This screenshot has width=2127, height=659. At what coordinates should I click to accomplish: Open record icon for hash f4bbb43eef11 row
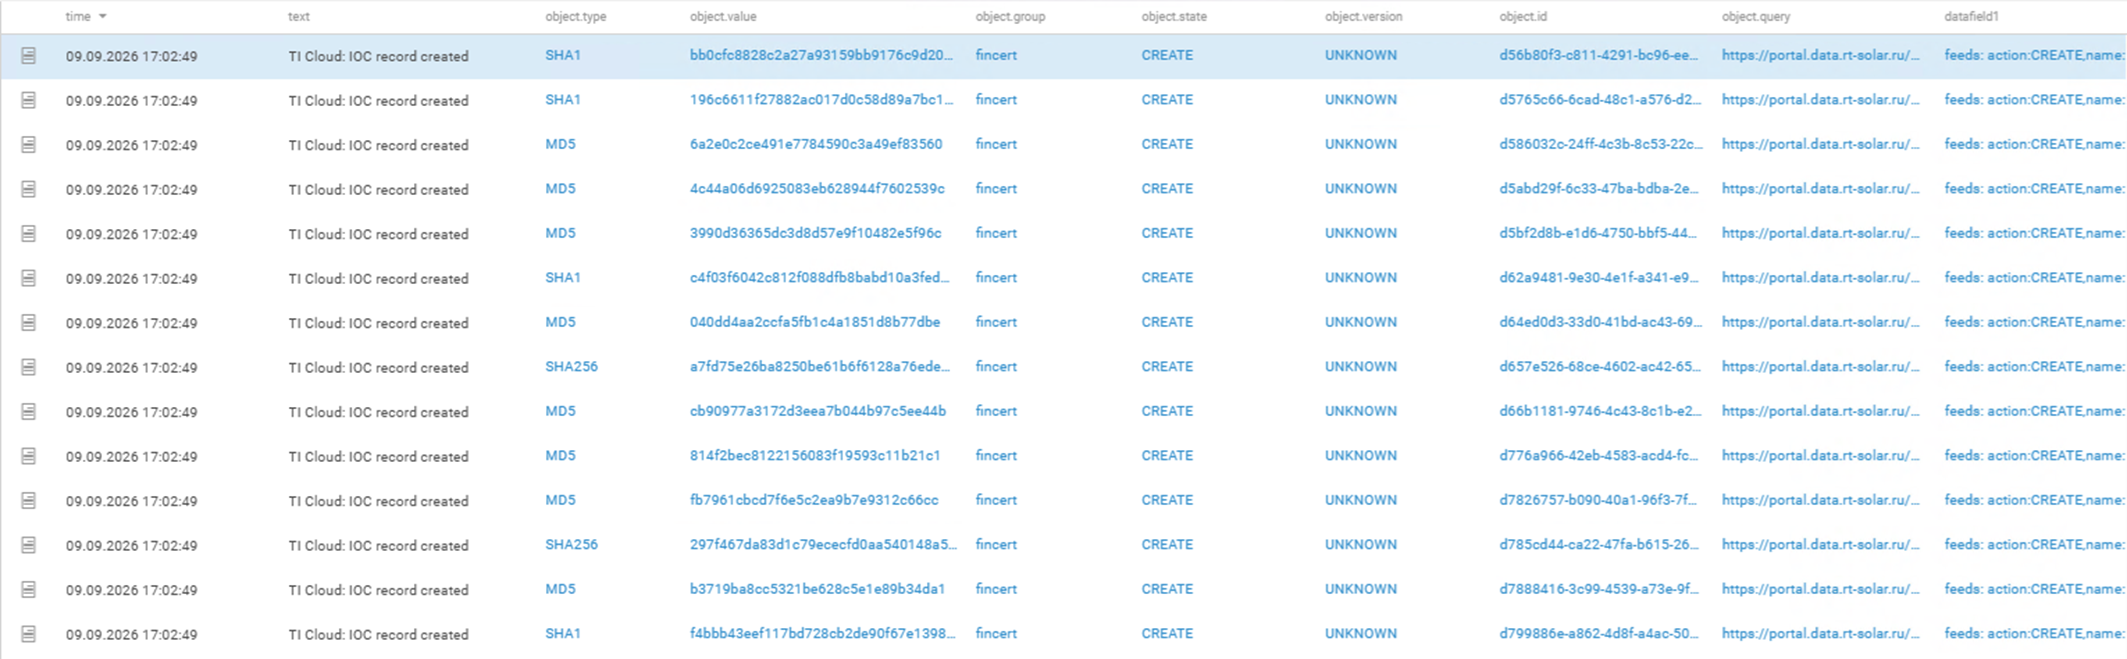[29, 634]
